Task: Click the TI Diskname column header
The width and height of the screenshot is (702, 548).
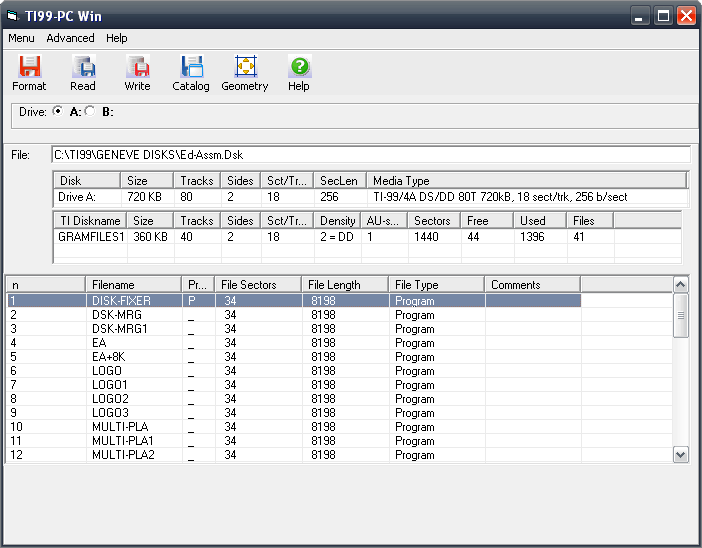Action: click(90, 220)
